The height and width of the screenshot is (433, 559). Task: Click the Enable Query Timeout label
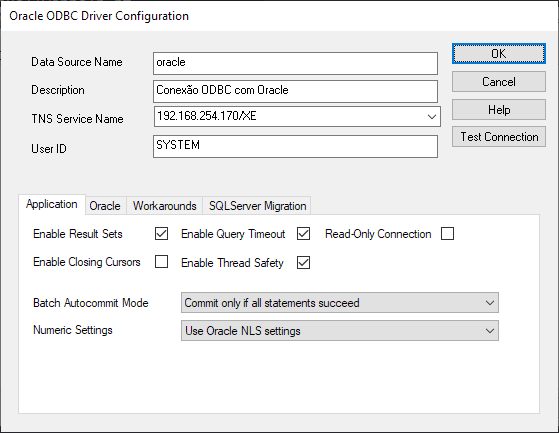tap(233, 234)
